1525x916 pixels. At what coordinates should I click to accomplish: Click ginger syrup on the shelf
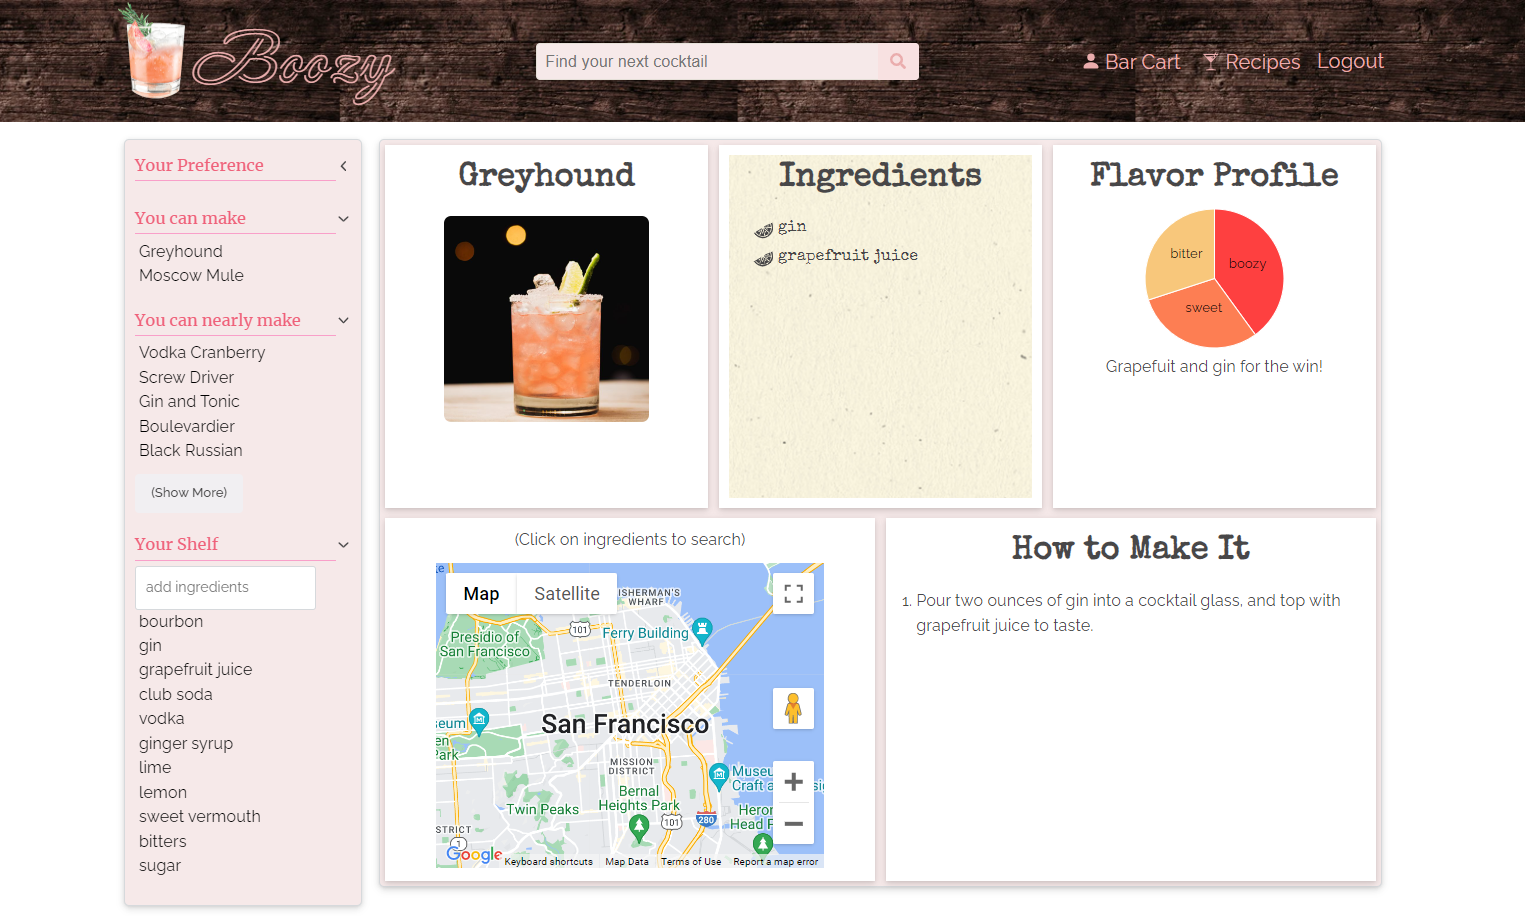pyautogui.click(x=186, y=744)
